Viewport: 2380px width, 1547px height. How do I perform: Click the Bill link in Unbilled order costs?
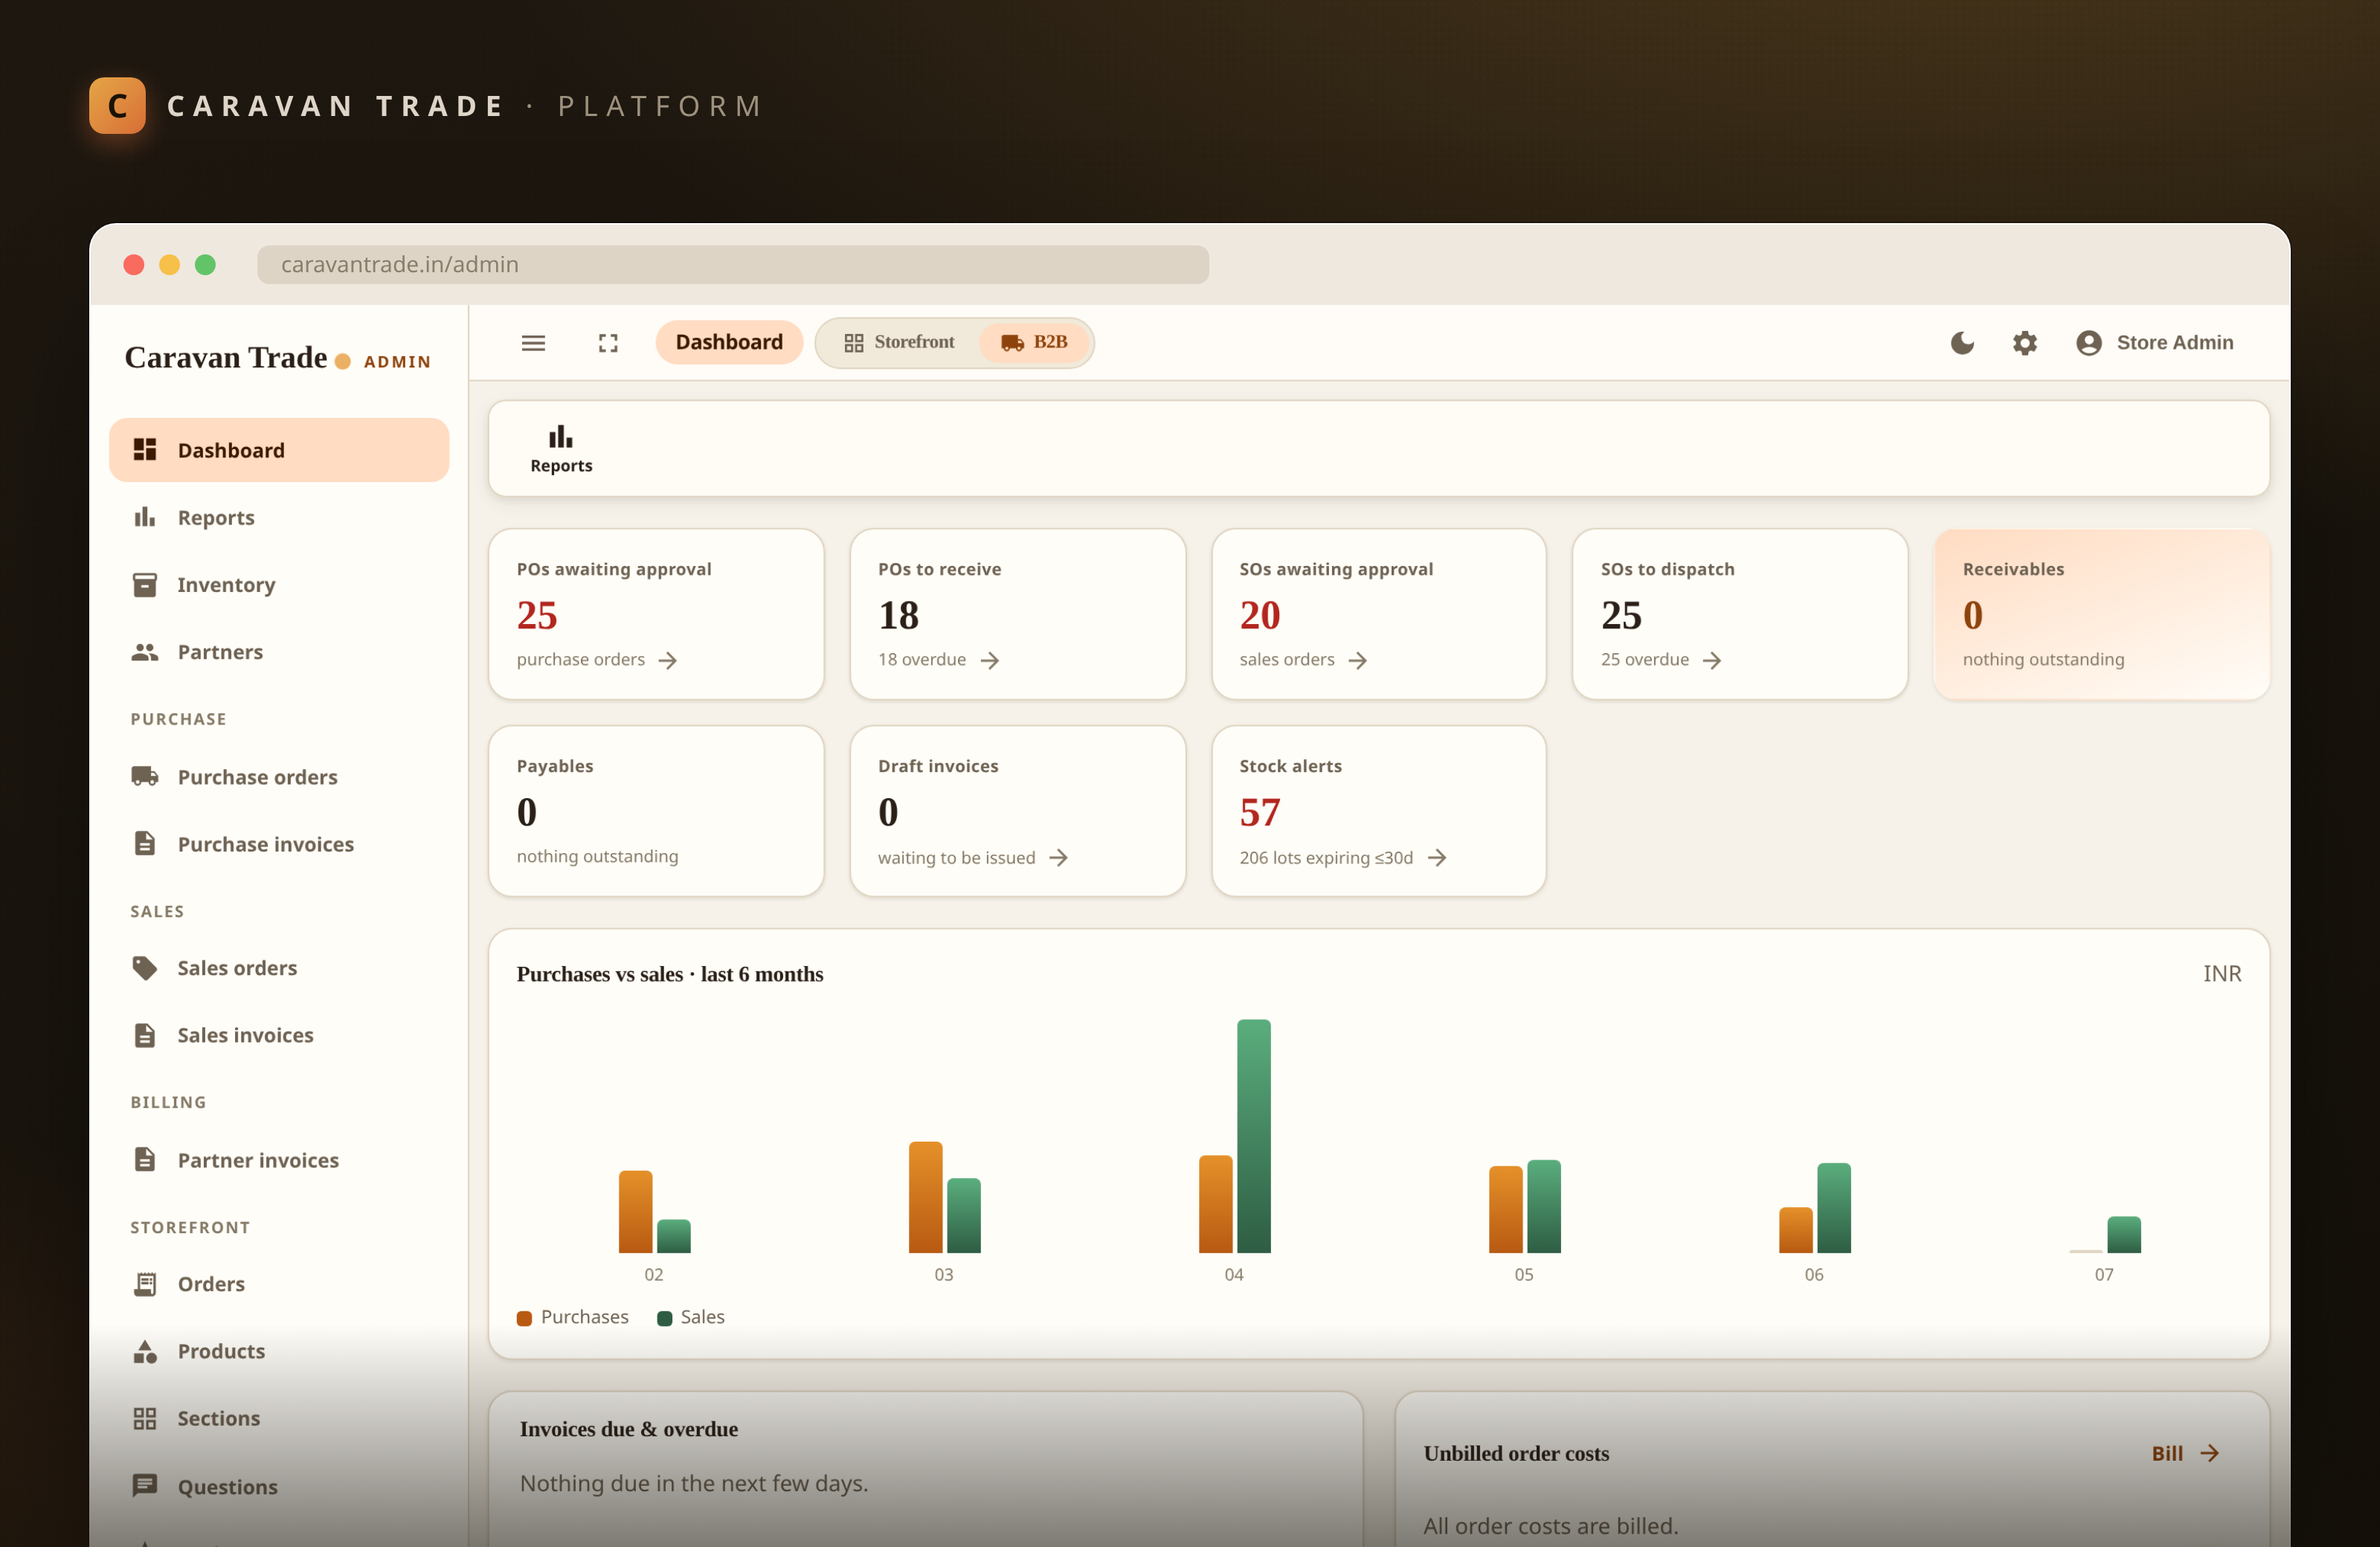tap(2186, 1453)
